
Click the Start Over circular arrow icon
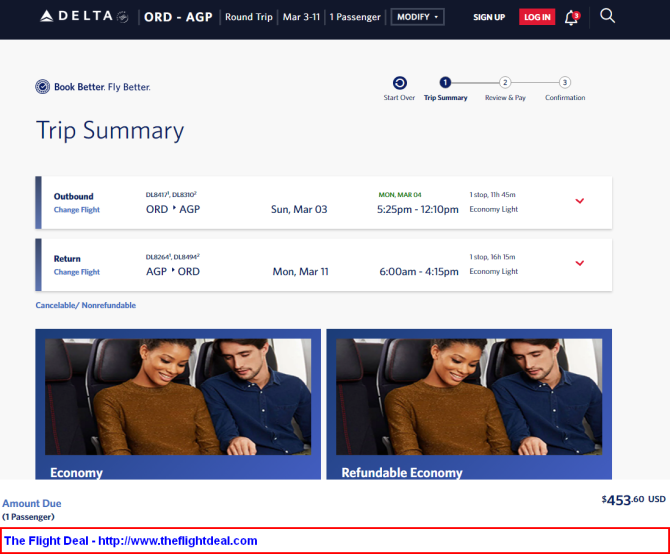(400, 83)
